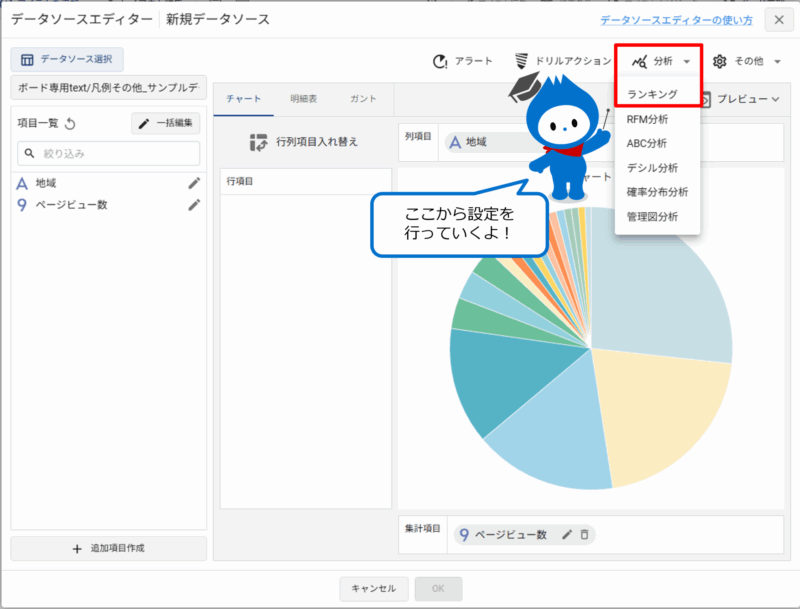The width and height of the screenshot is (800, 609).
Task: Click the キャンセル button
Action: click(374, 589)
